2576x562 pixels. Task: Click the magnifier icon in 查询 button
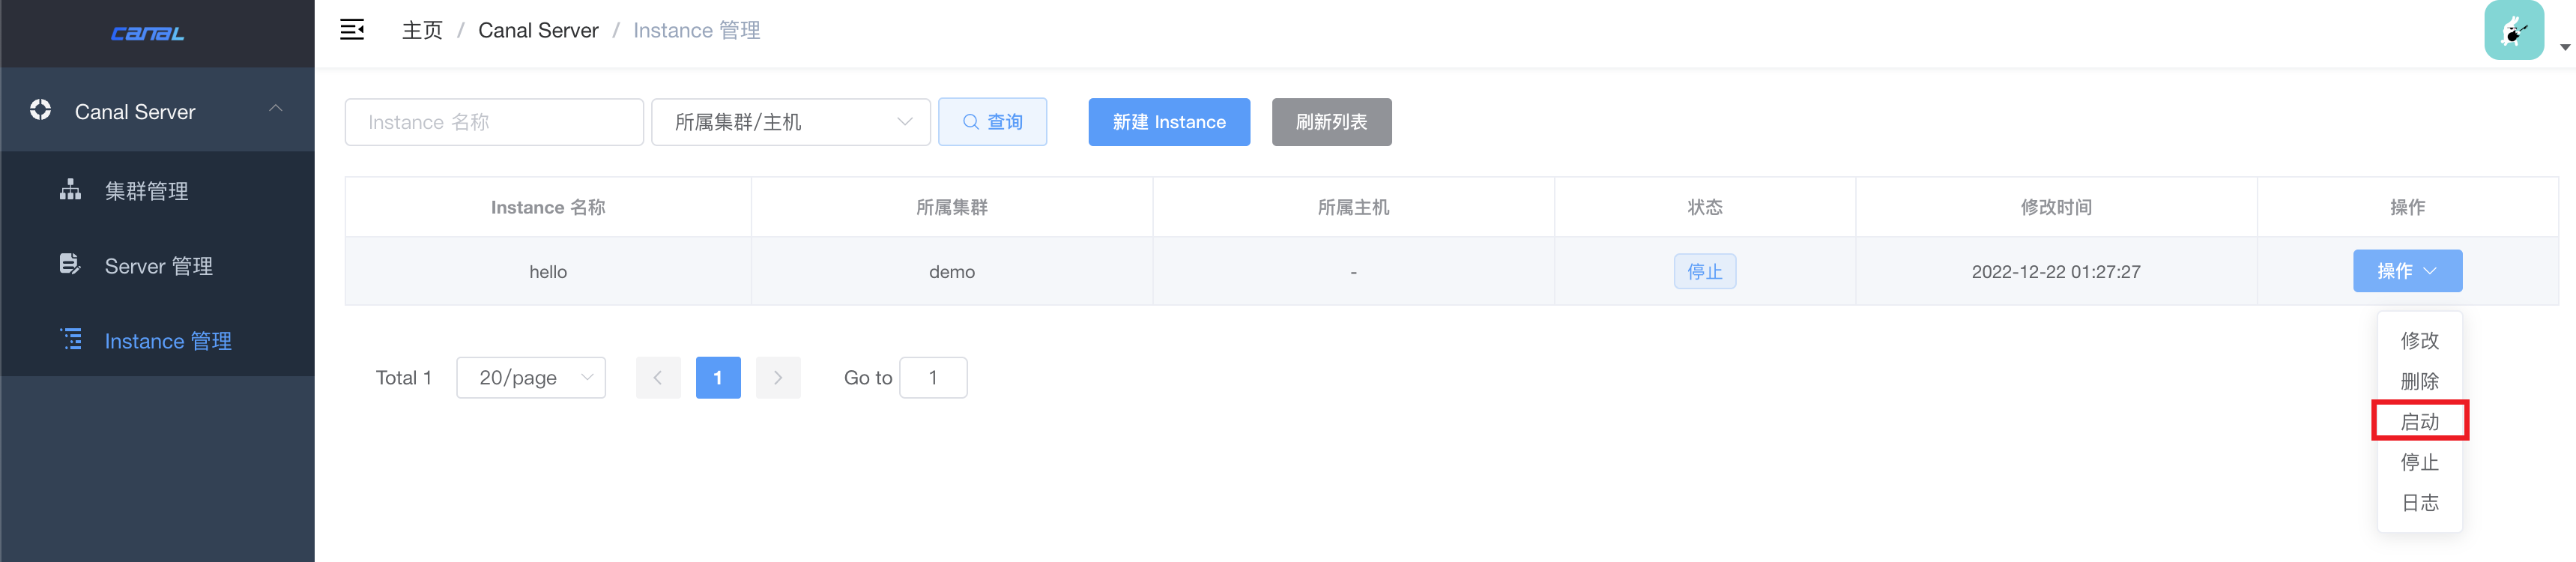[x=970, y=122]
